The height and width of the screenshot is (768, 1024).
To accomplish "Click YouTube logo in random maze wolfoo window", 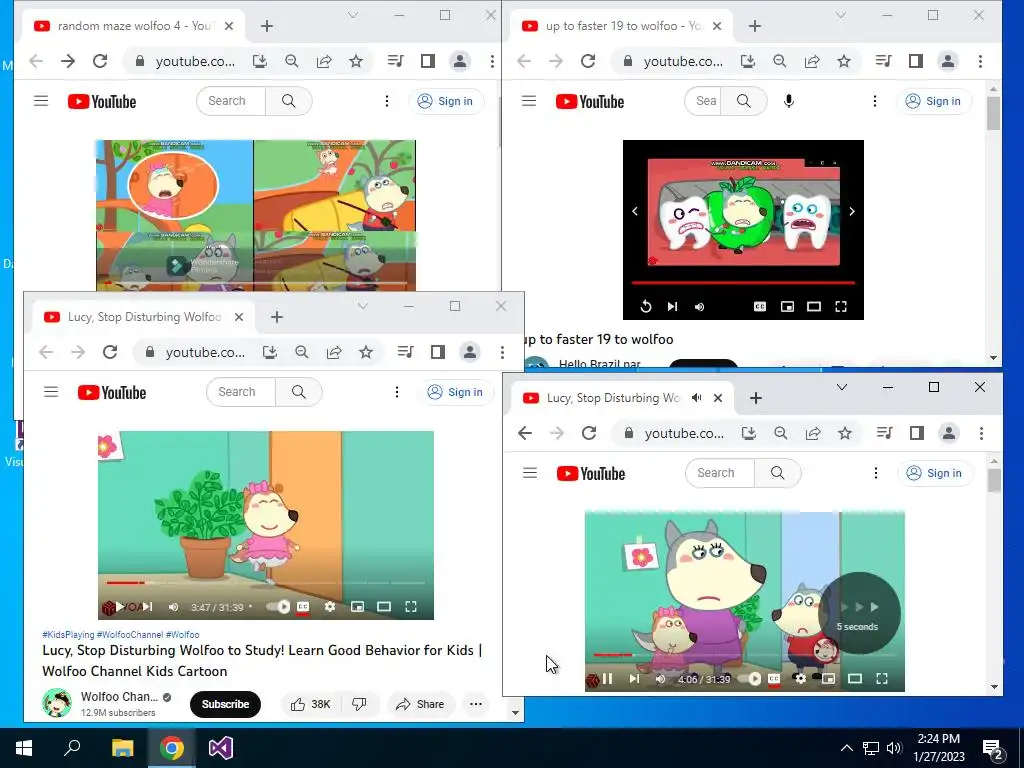I will 102,102.
